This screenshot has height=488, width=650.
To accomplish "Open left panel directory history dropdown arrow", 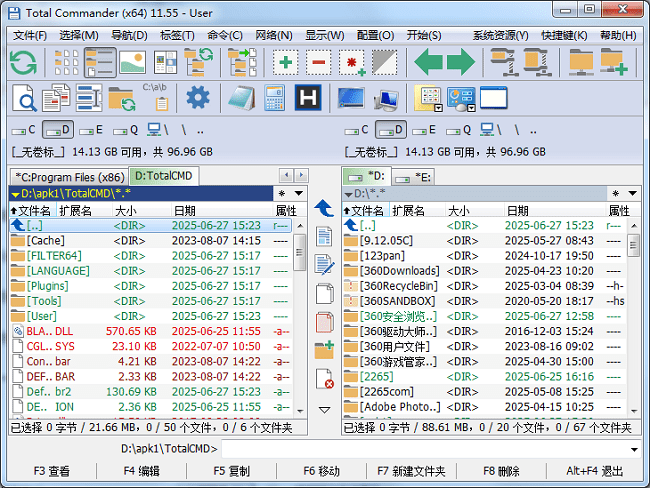I will pos(298,193).
